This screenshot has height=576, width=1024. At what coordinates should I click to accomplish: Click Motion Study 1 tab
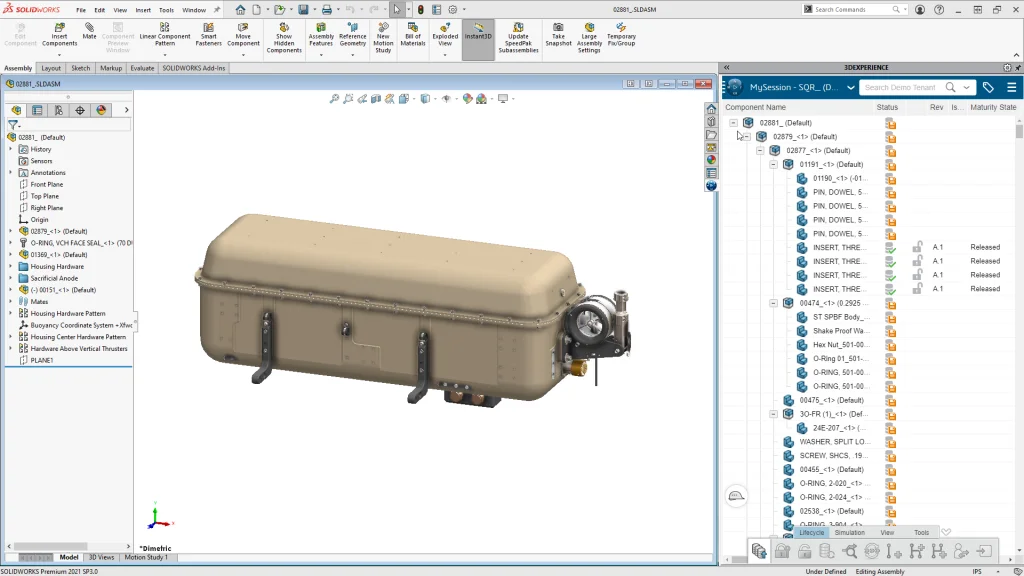[x=146, y=557]
